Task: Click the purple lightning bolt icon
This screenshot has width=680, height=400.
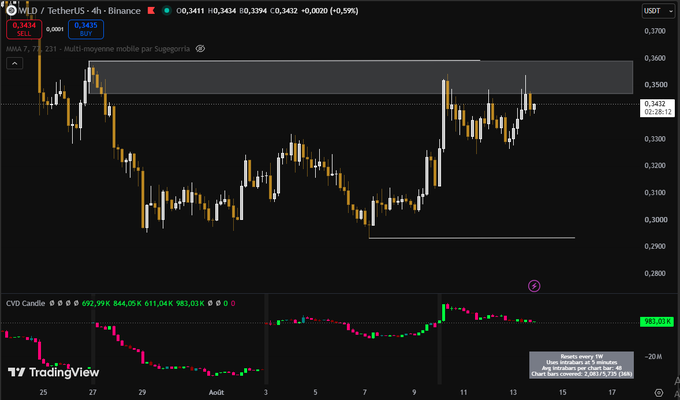Action: pos(534,286)
